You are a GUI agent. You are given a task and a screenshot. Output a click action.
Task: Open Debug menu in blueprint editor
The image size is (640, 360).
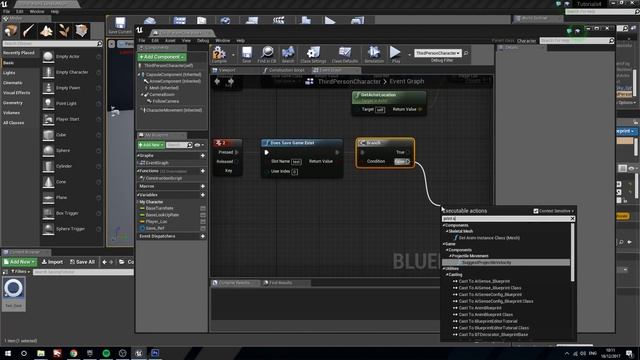[x=203, y=41]
